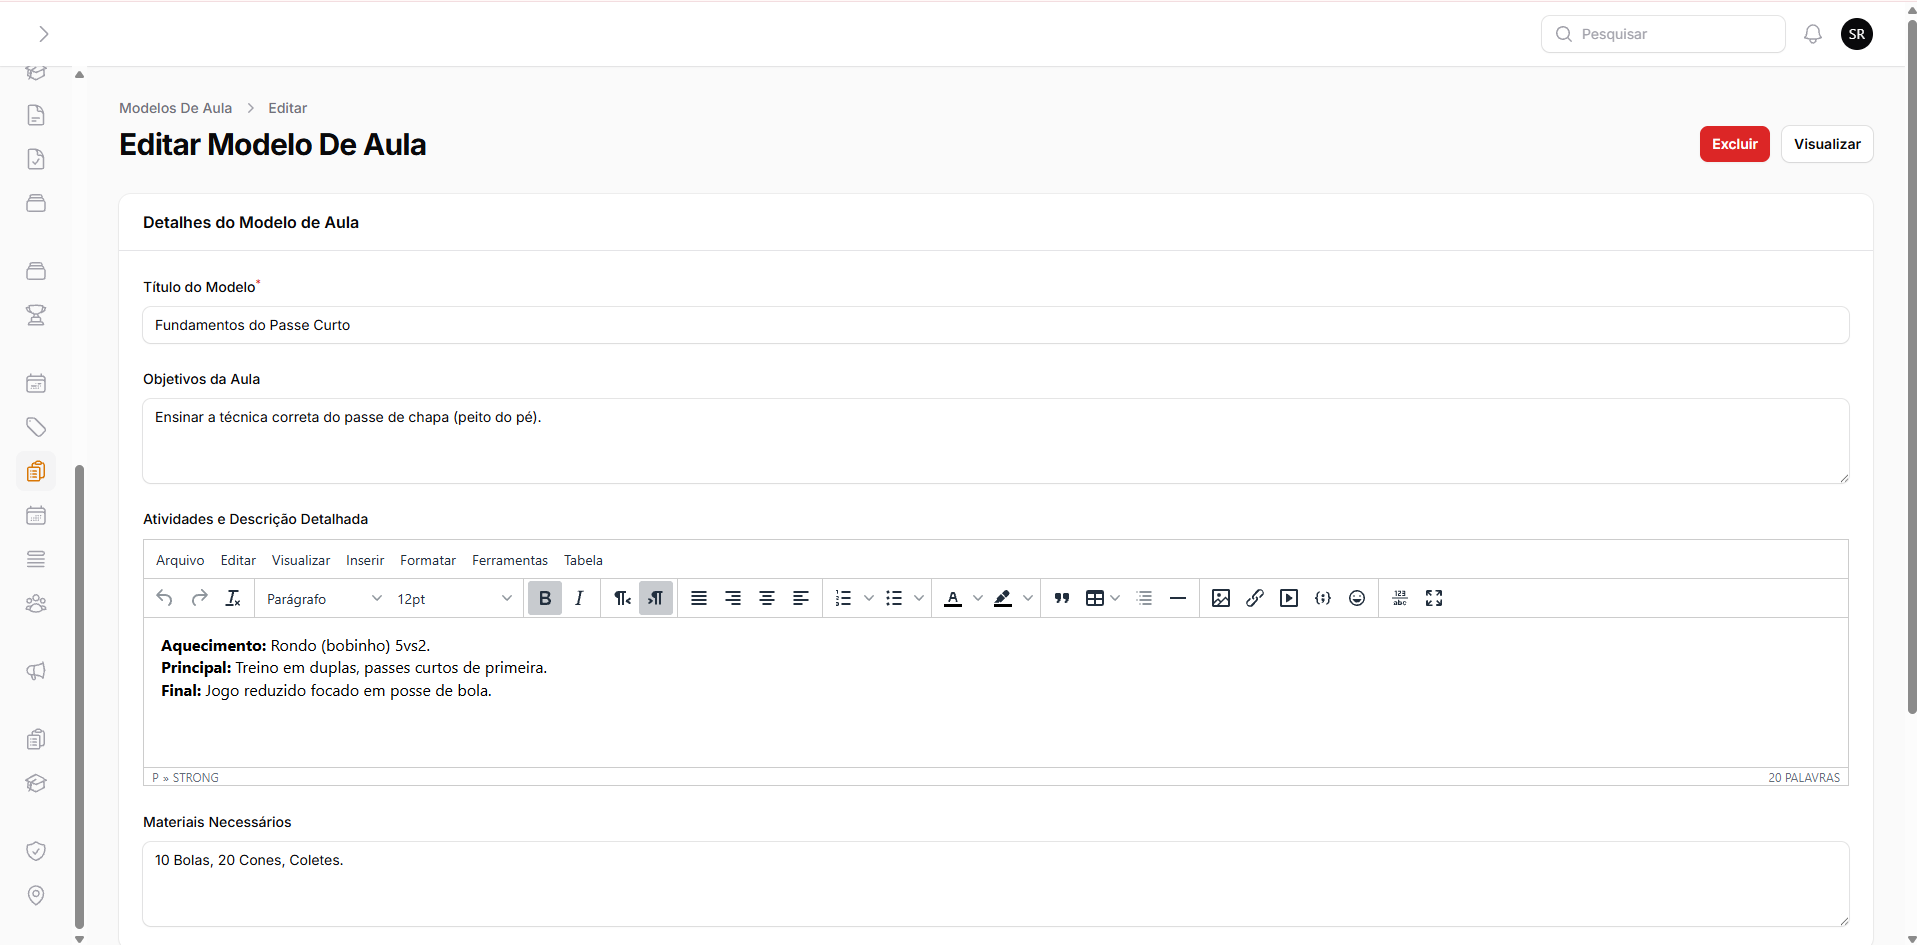Open the Parágrafo block format dropdown
The height and width of the screenshot is (945, 1917).
click(x=323, y=598)
